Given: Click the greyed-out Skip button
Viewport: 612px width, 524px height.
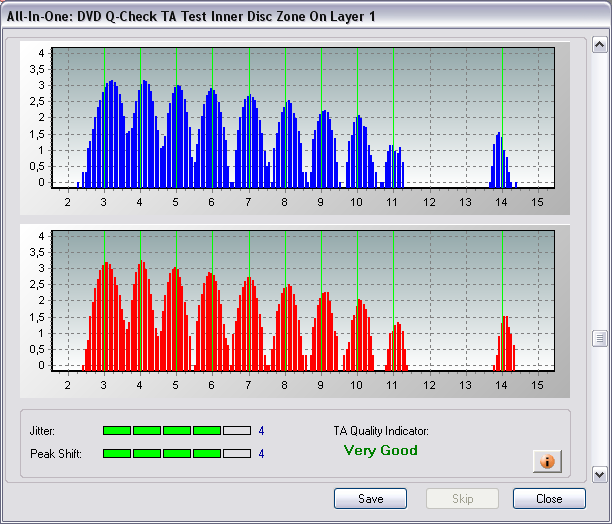Looking at the screenshot, I should 463,499.
